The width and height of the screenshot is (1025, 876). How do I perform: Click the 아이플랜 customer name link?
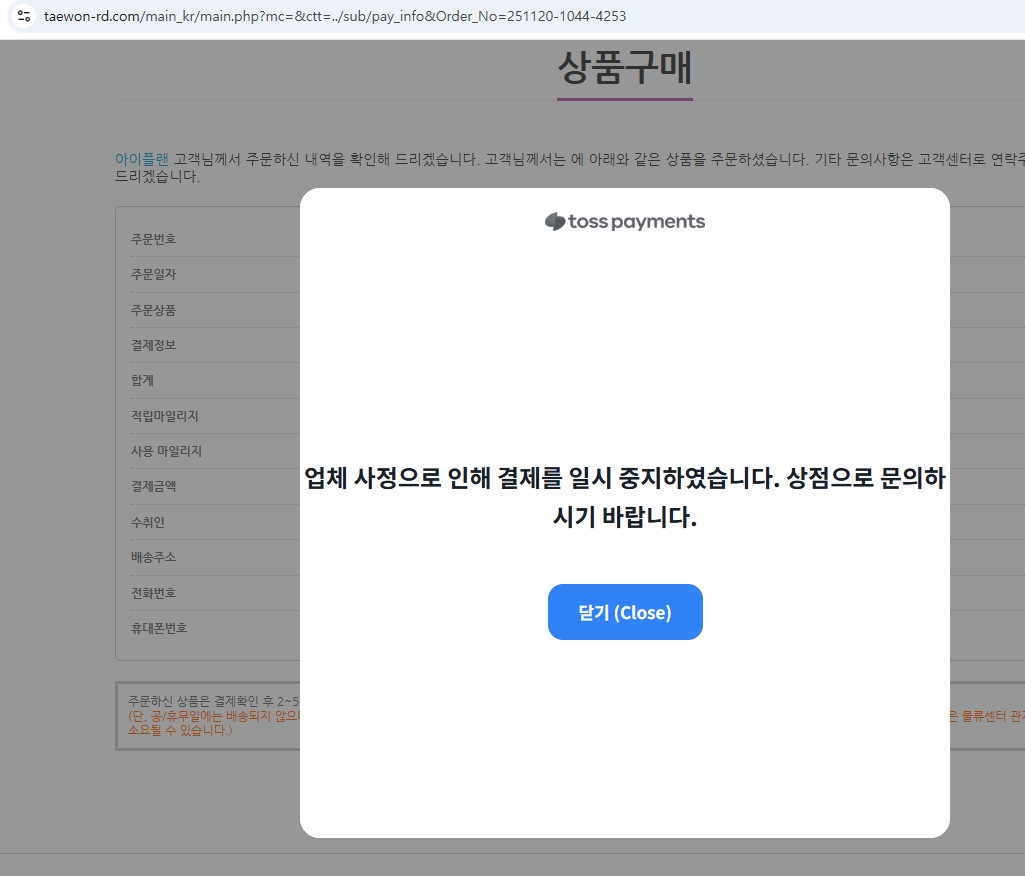(x=142, y=159)
